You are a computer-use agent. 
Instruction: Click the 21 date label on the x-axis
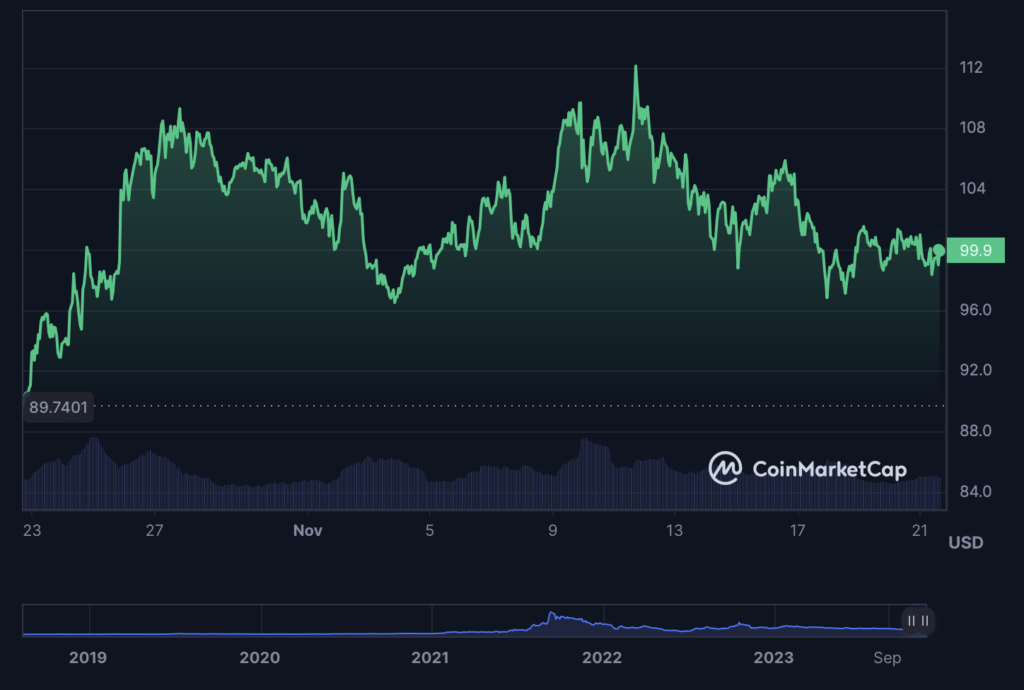tap(920, 530)
